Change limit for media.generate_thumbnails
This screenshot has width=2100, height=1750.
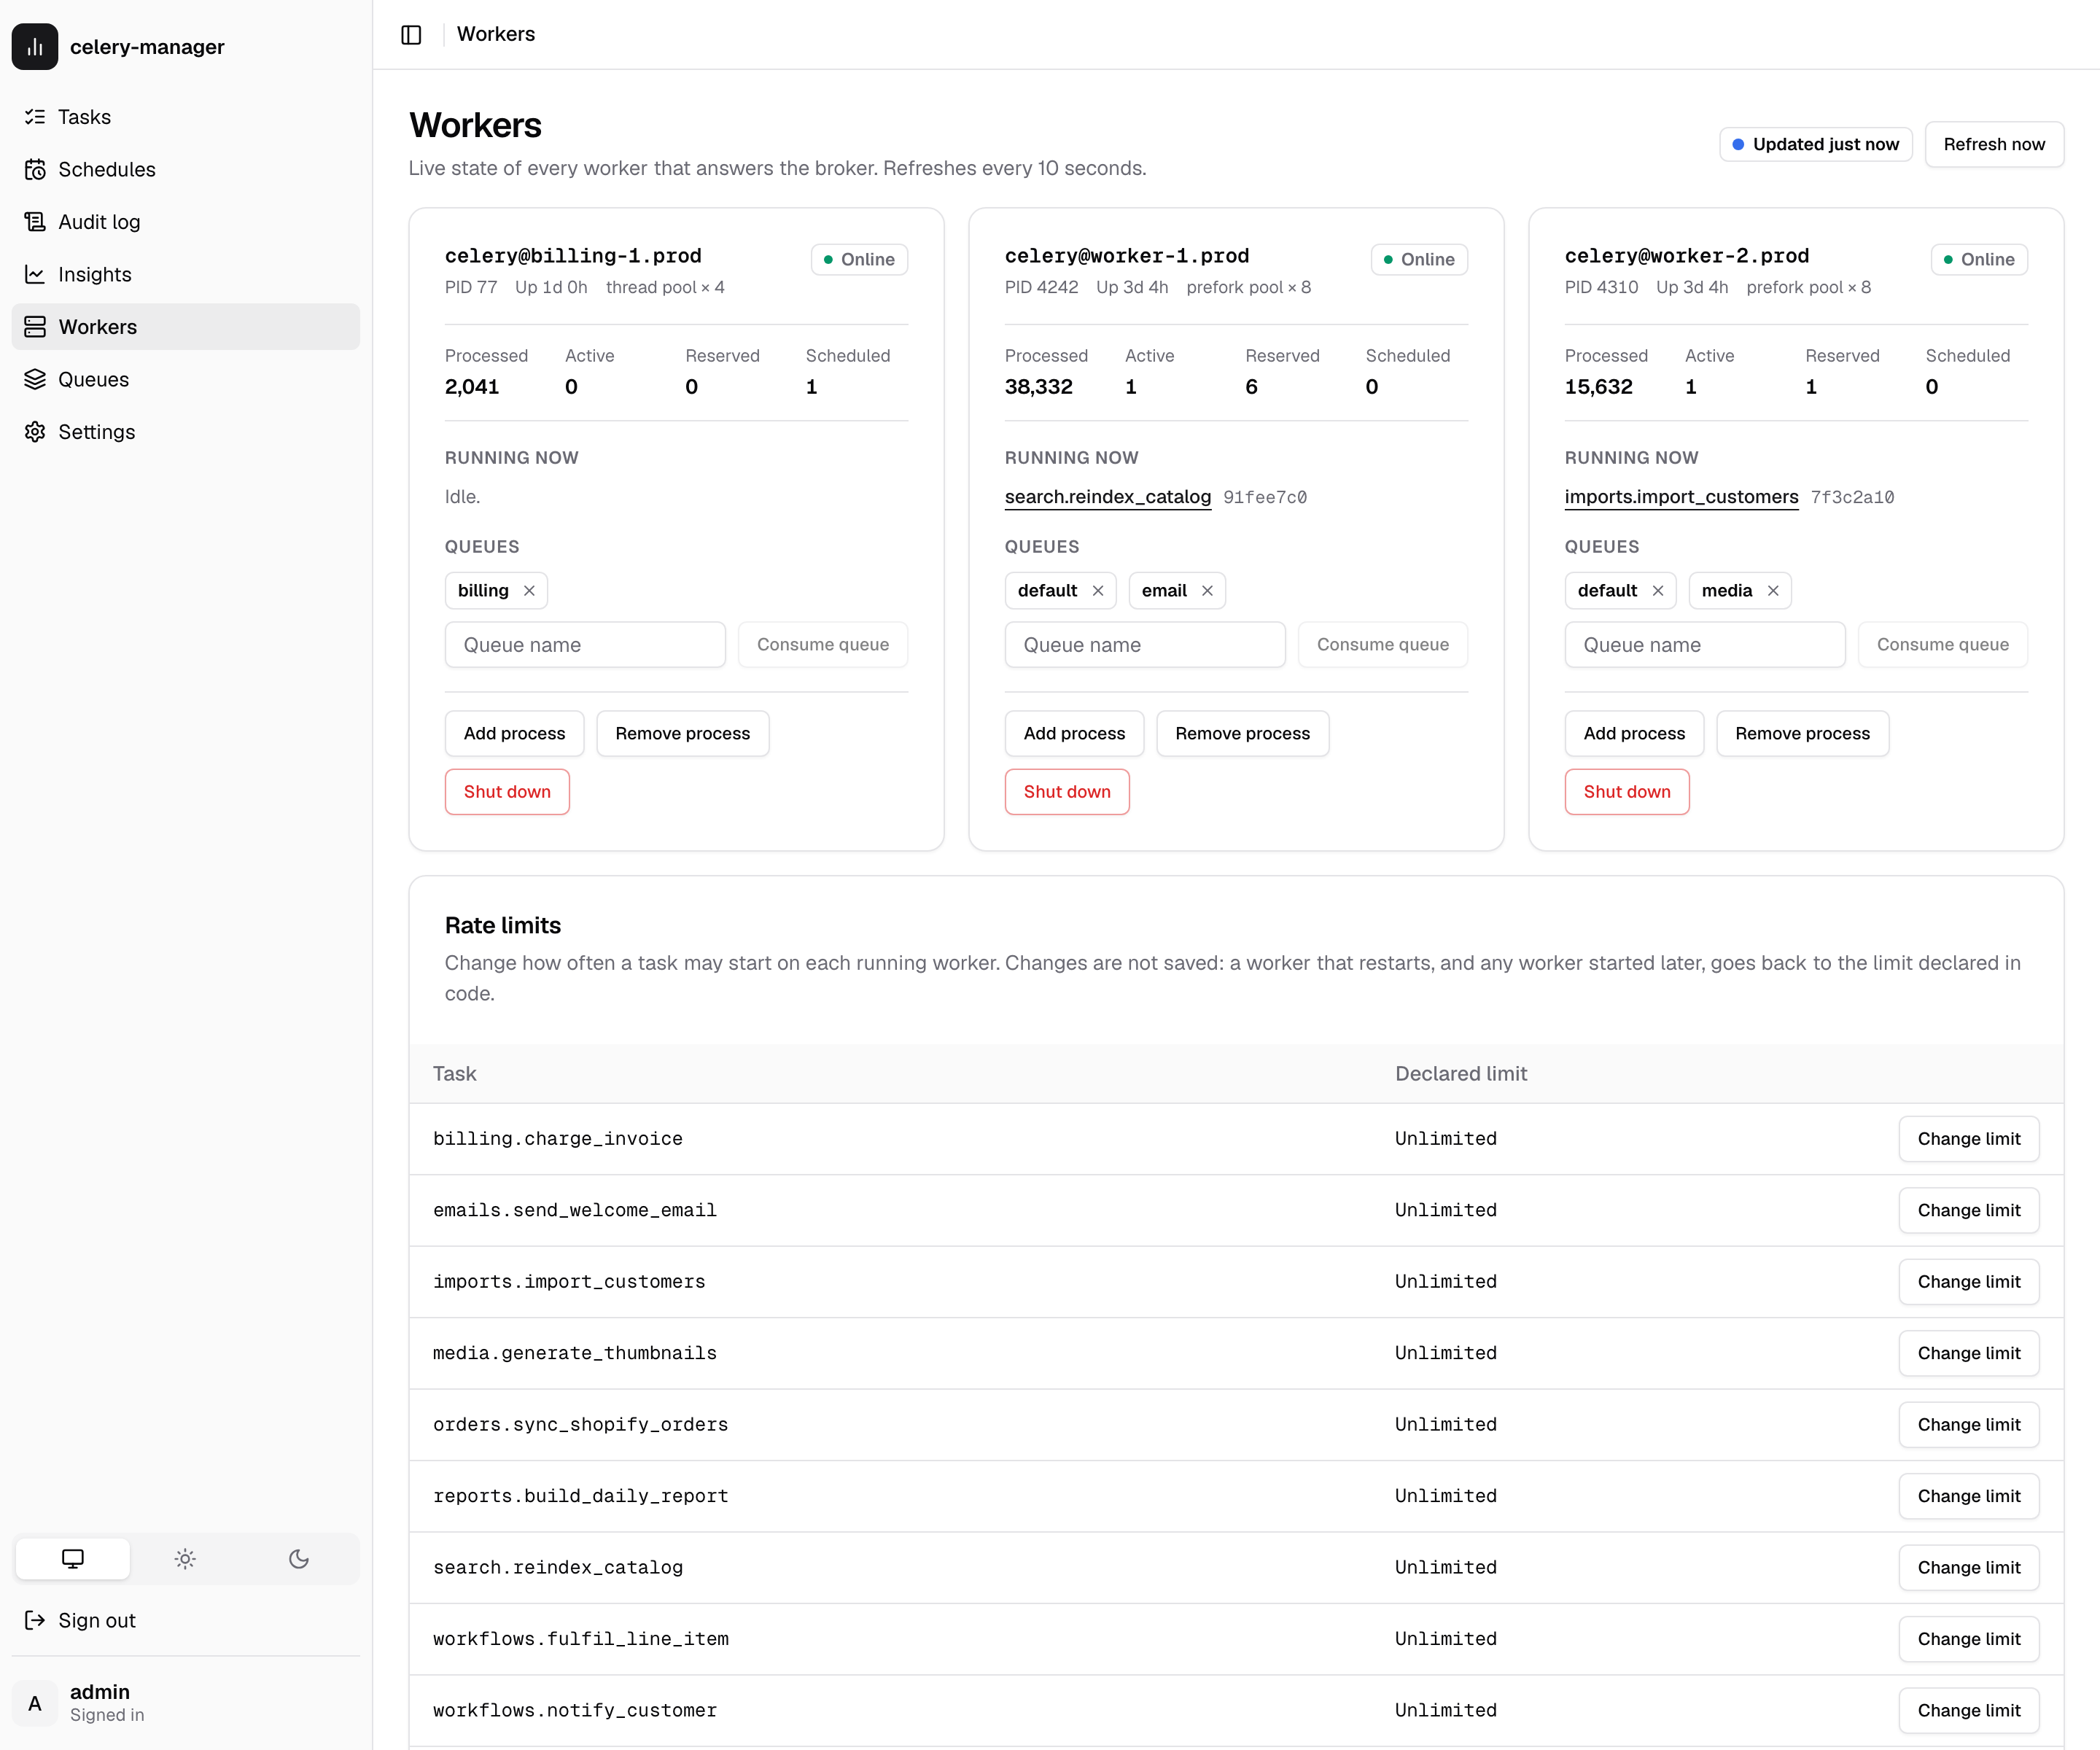click(1968, 1353)
